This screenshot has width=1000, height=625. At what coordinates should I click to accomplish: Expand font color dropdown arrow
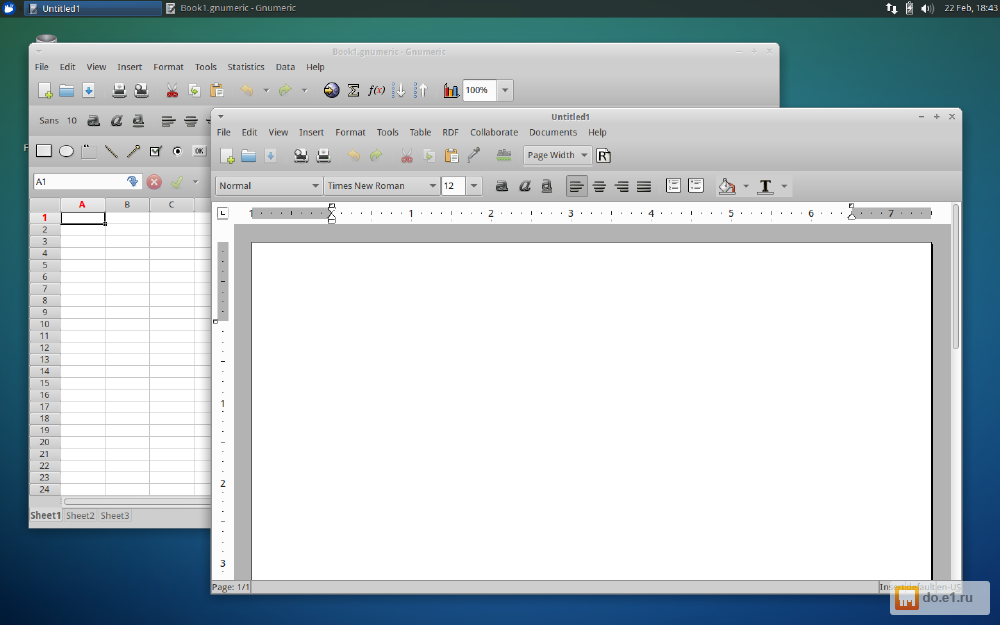[784, 186]
